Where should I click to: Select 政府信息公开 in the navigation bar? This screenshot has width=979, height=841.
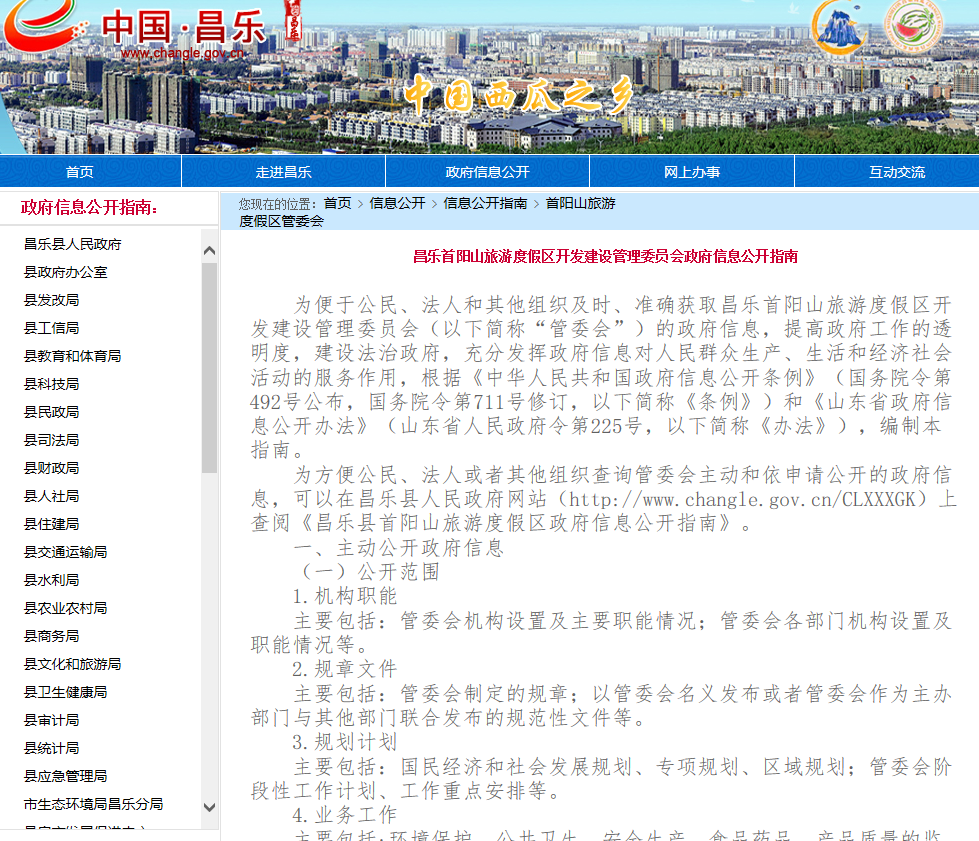click(487, 172)
